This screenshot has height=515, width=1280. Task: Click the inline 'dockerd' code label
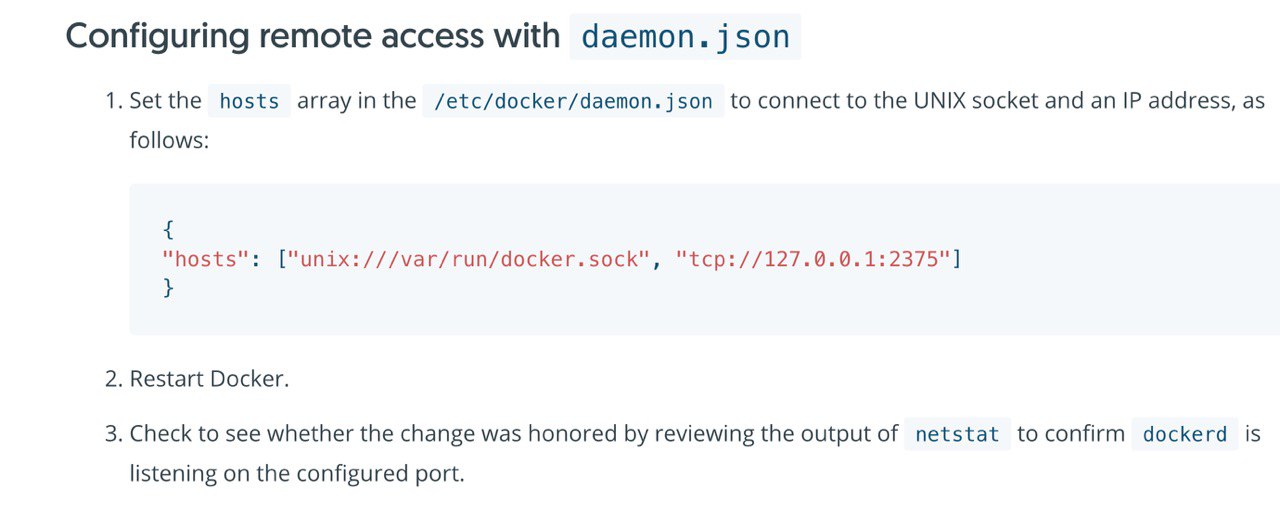[x=1185, y=435]
